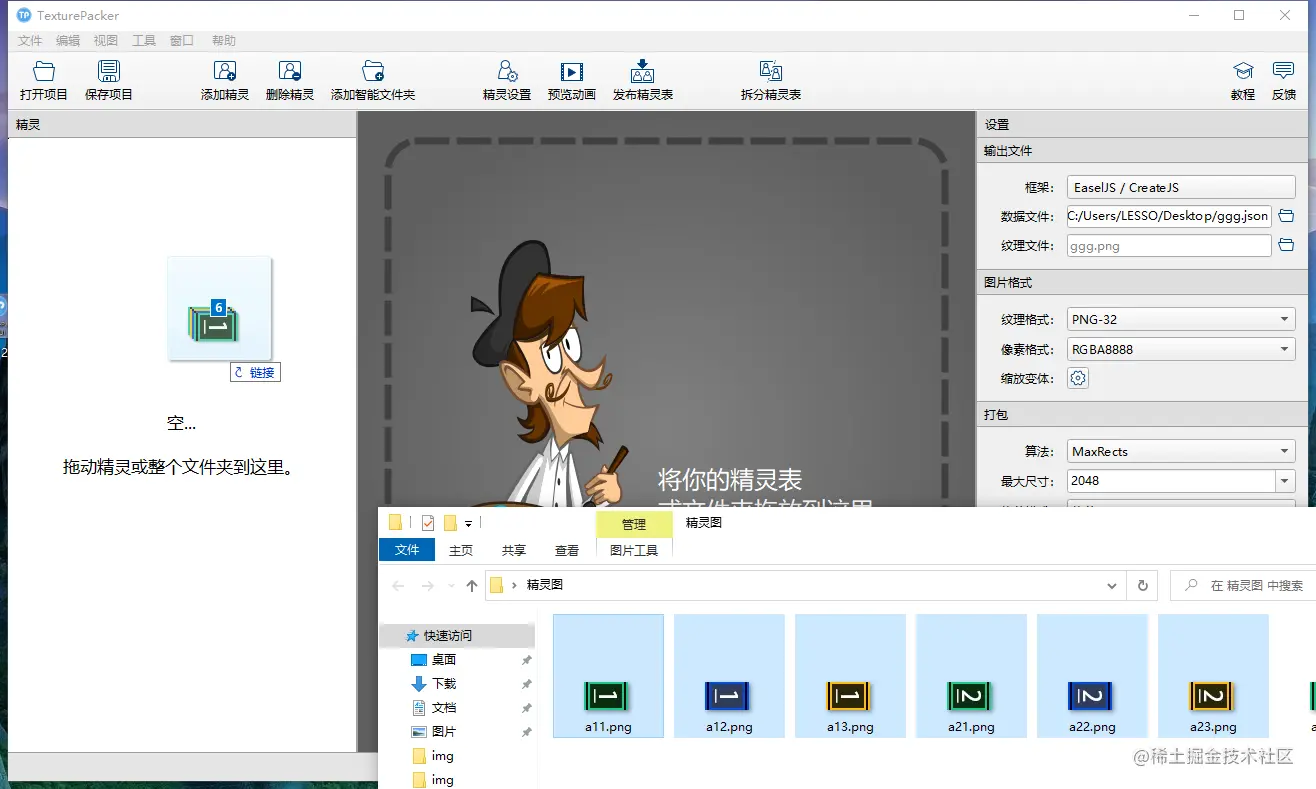Image resolution: width=1316 pixels, height=789 pixels.
Task: Open recent locations dropdown in Explorer
Action: click(451, 586)
